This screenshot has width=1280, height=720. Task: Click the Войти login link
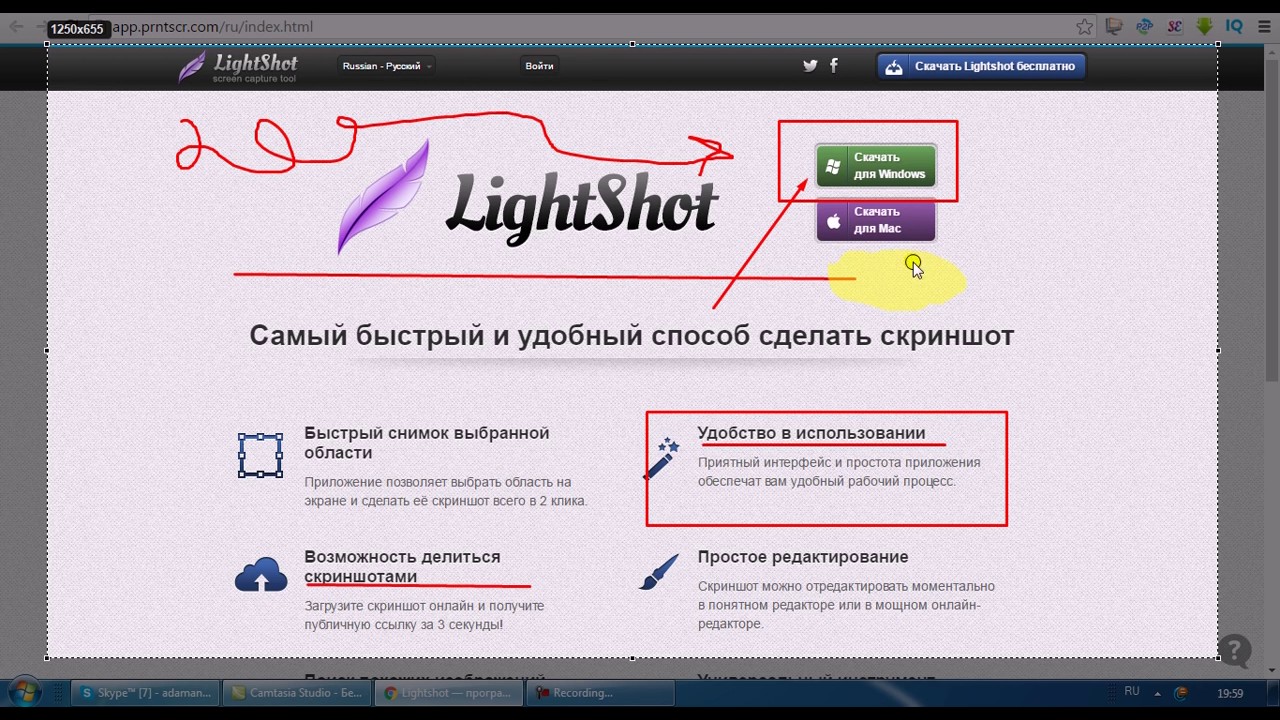pyautogui.click(x=539, y=66)
